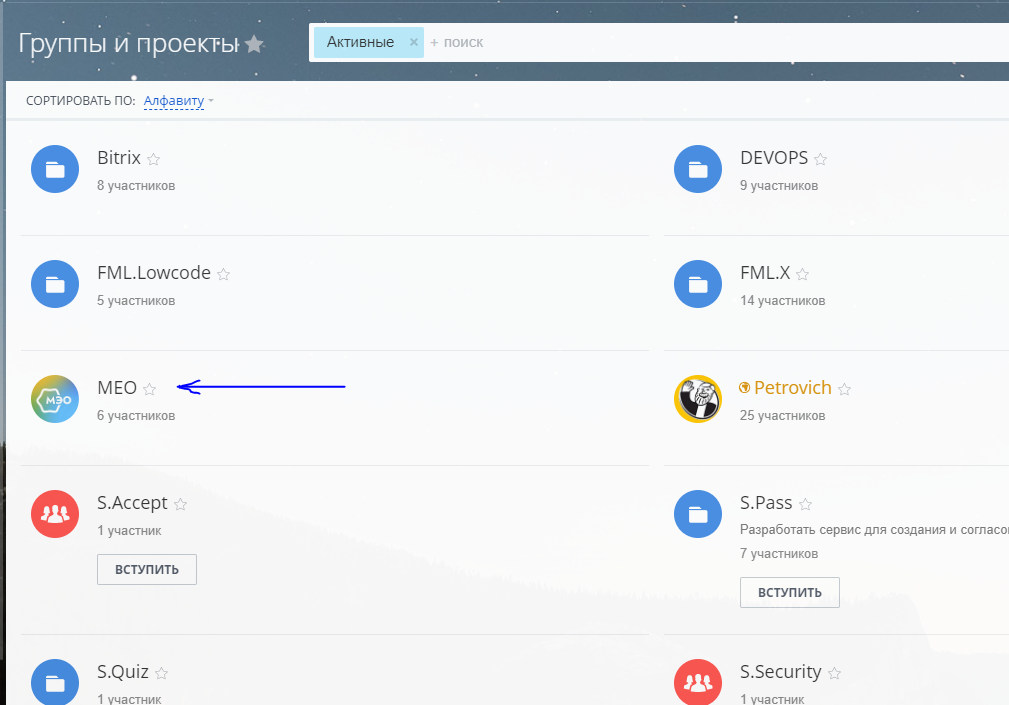1009x705 pixels.
Task: Click '7 участников' under S.Pass
Action: (x=779, y=554)
